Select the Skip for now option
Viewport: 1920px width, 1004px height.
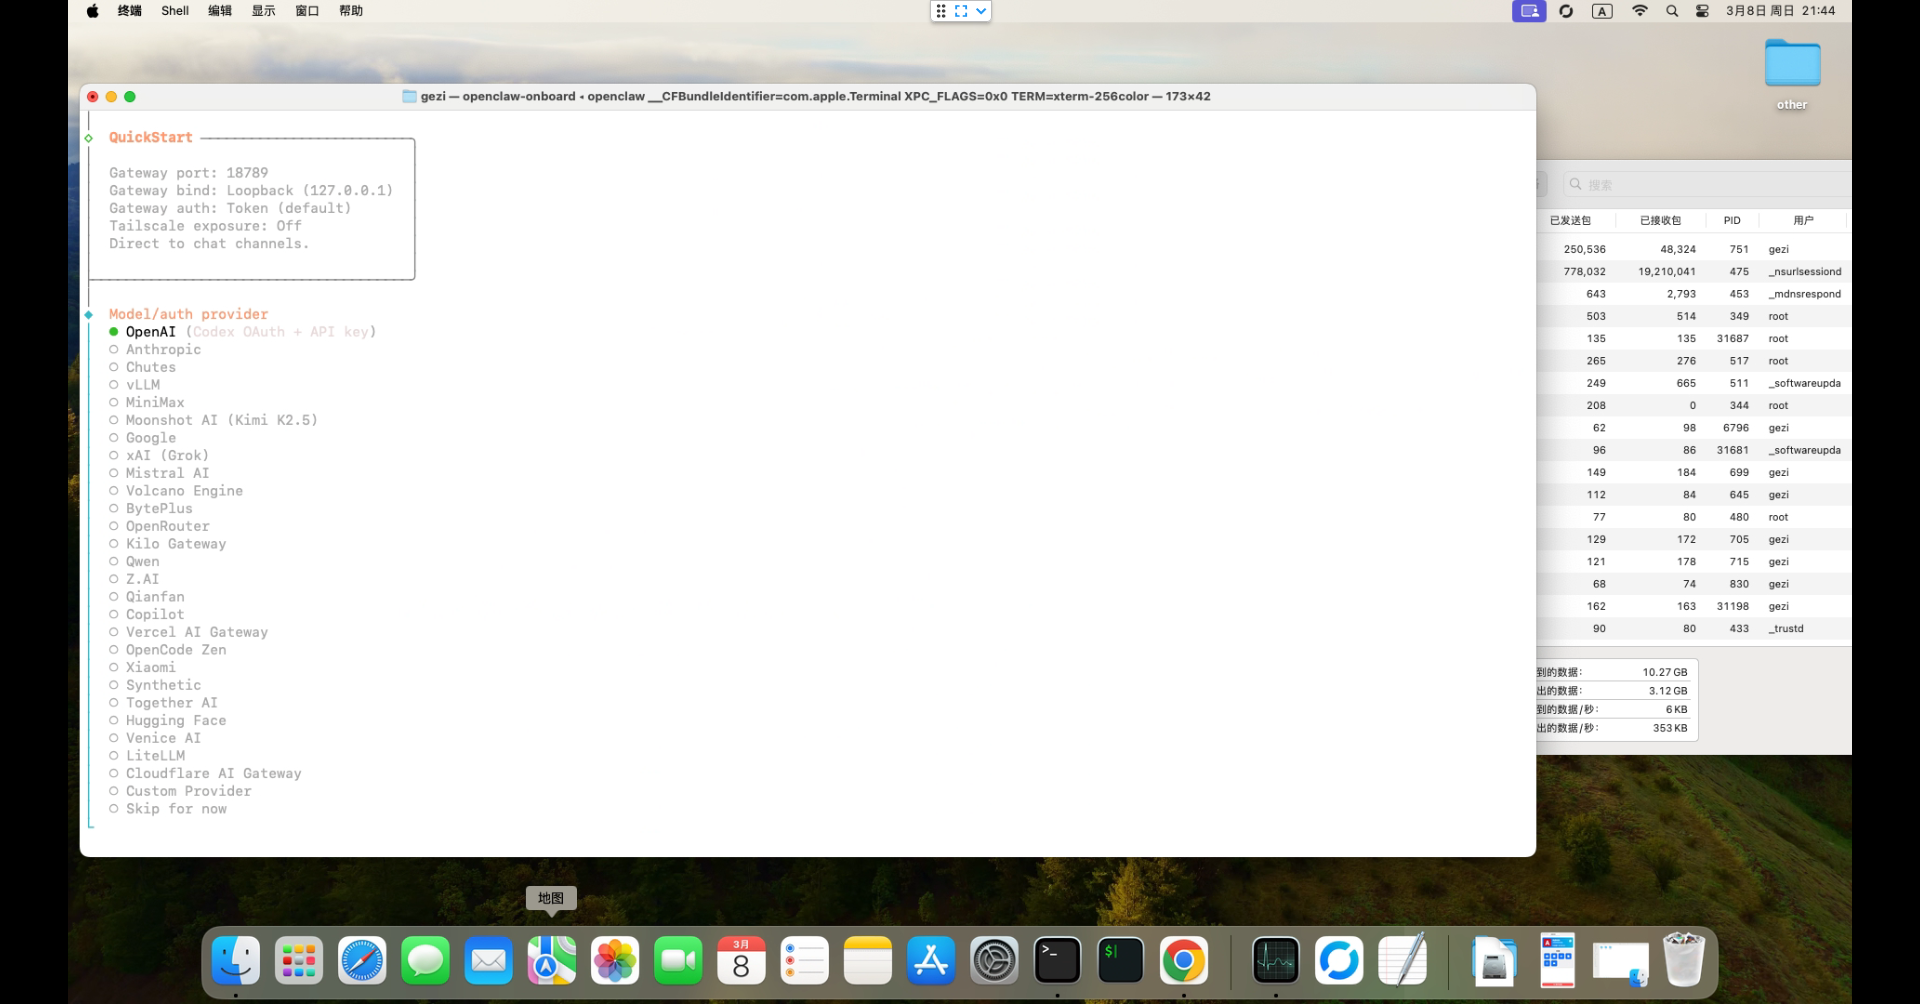point(176,809)
